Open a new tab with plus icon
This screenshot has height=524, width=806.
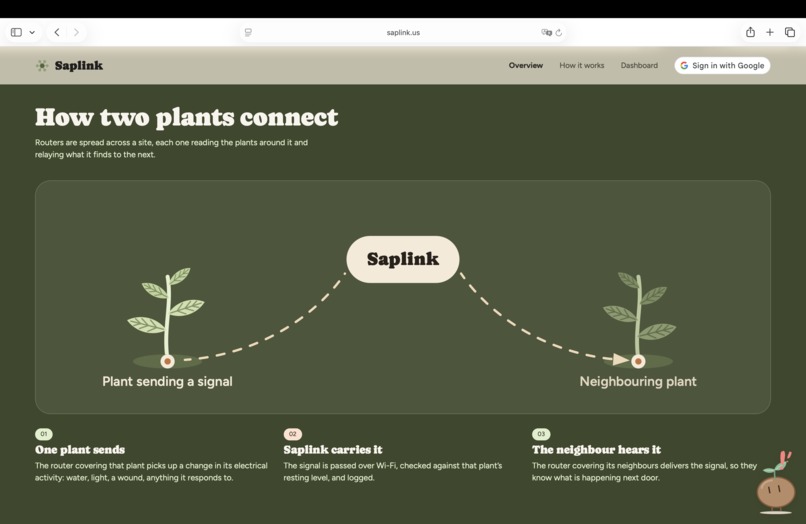770,32
